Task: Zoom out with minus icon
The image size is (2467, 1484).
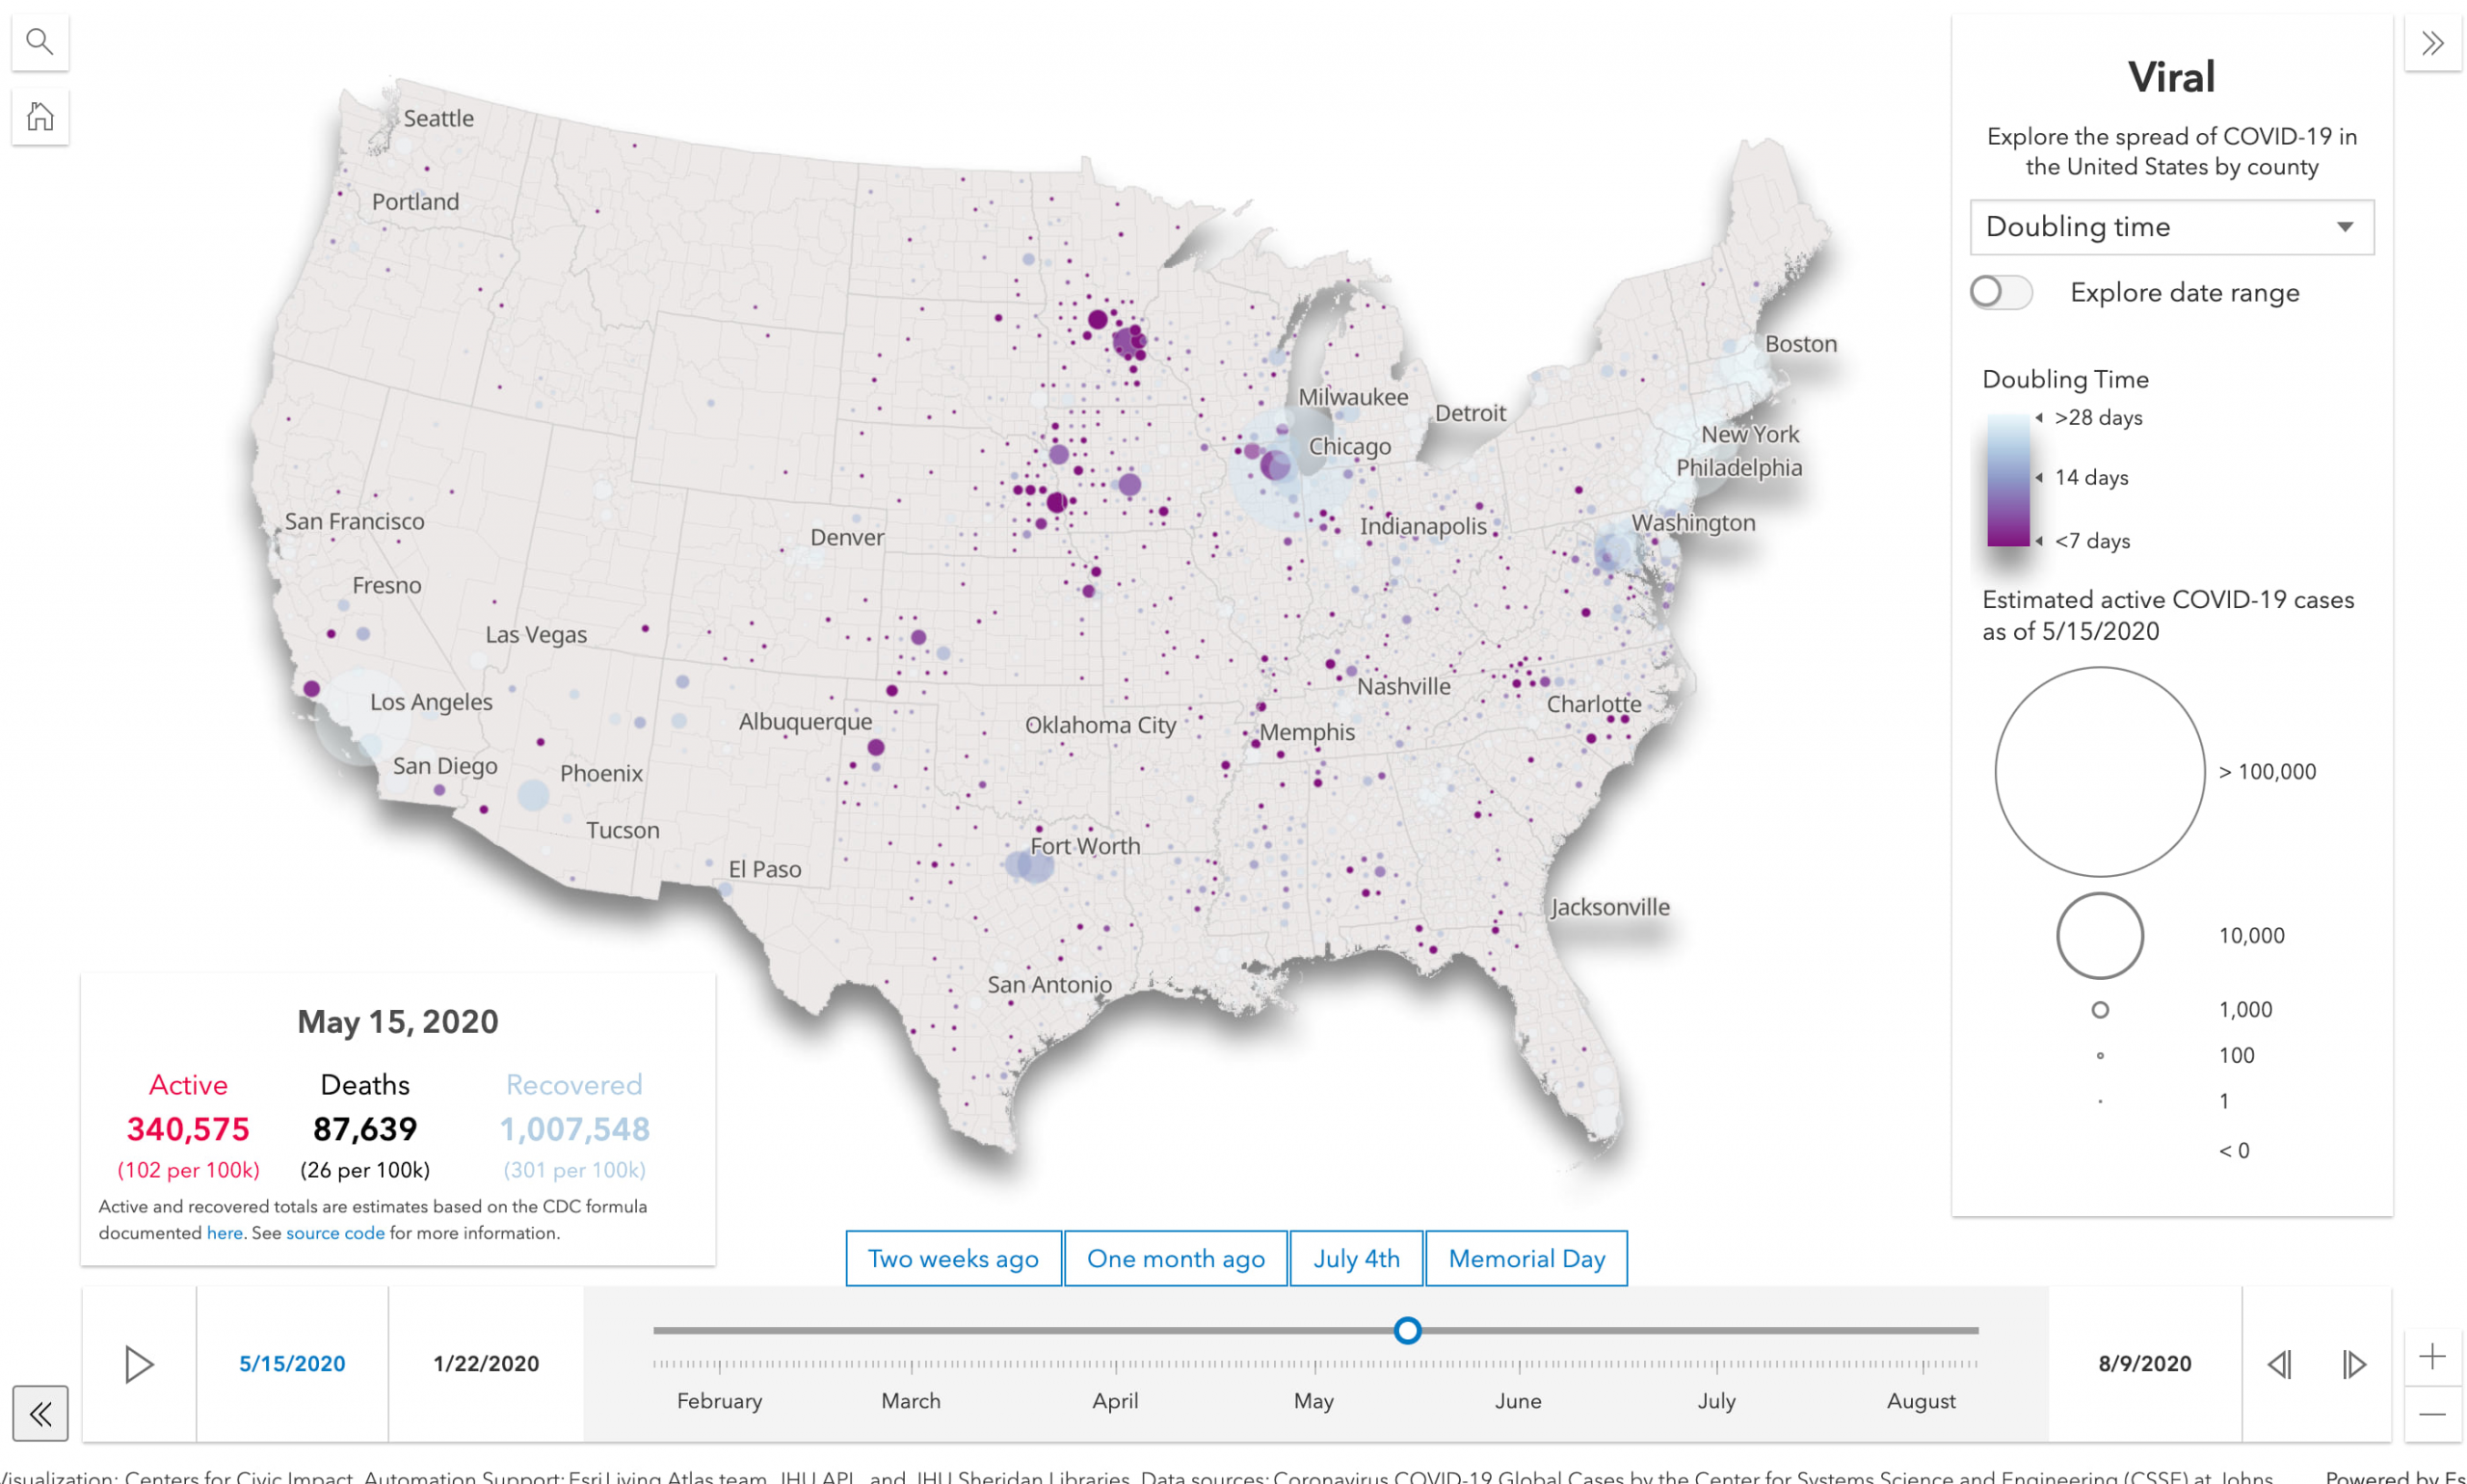Action: [x=2431, y=1414]
